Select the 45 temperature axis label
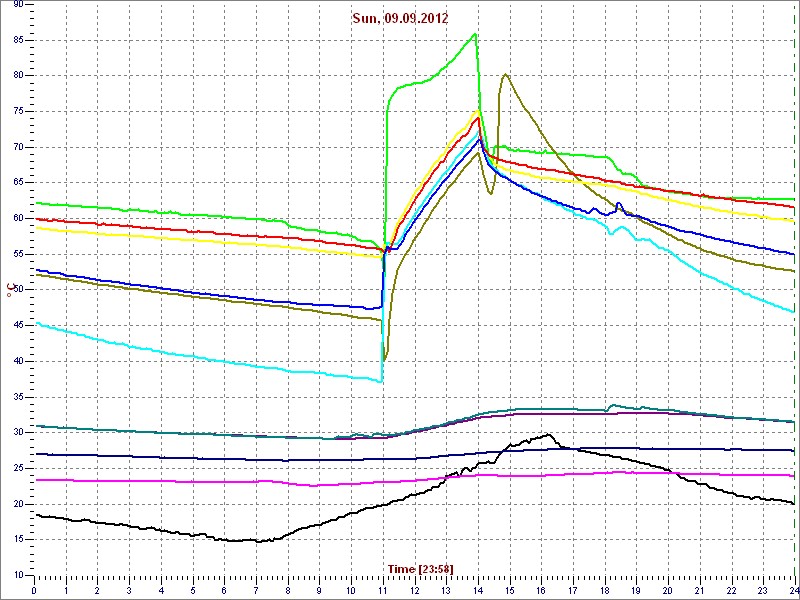 (x=17, y=326)
